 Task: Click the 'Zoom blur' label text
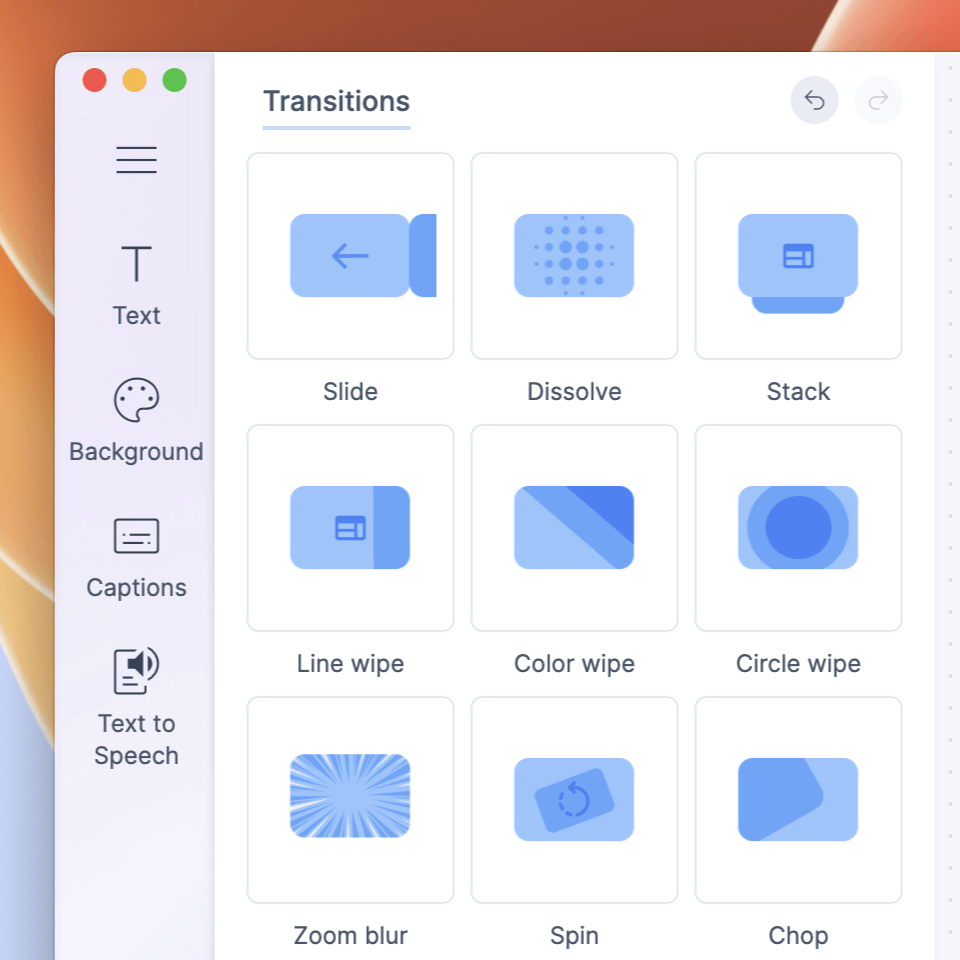(351, 936)
